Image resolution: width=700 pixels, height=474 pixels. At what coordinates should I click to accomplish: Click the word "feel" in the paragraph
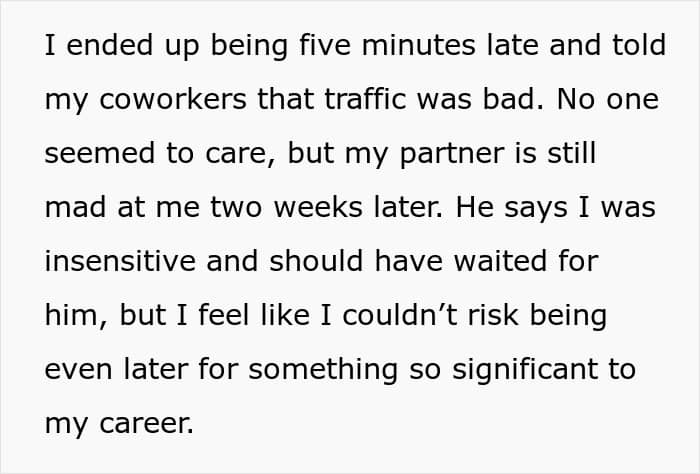pyautogui.click(x=223, y=314)
